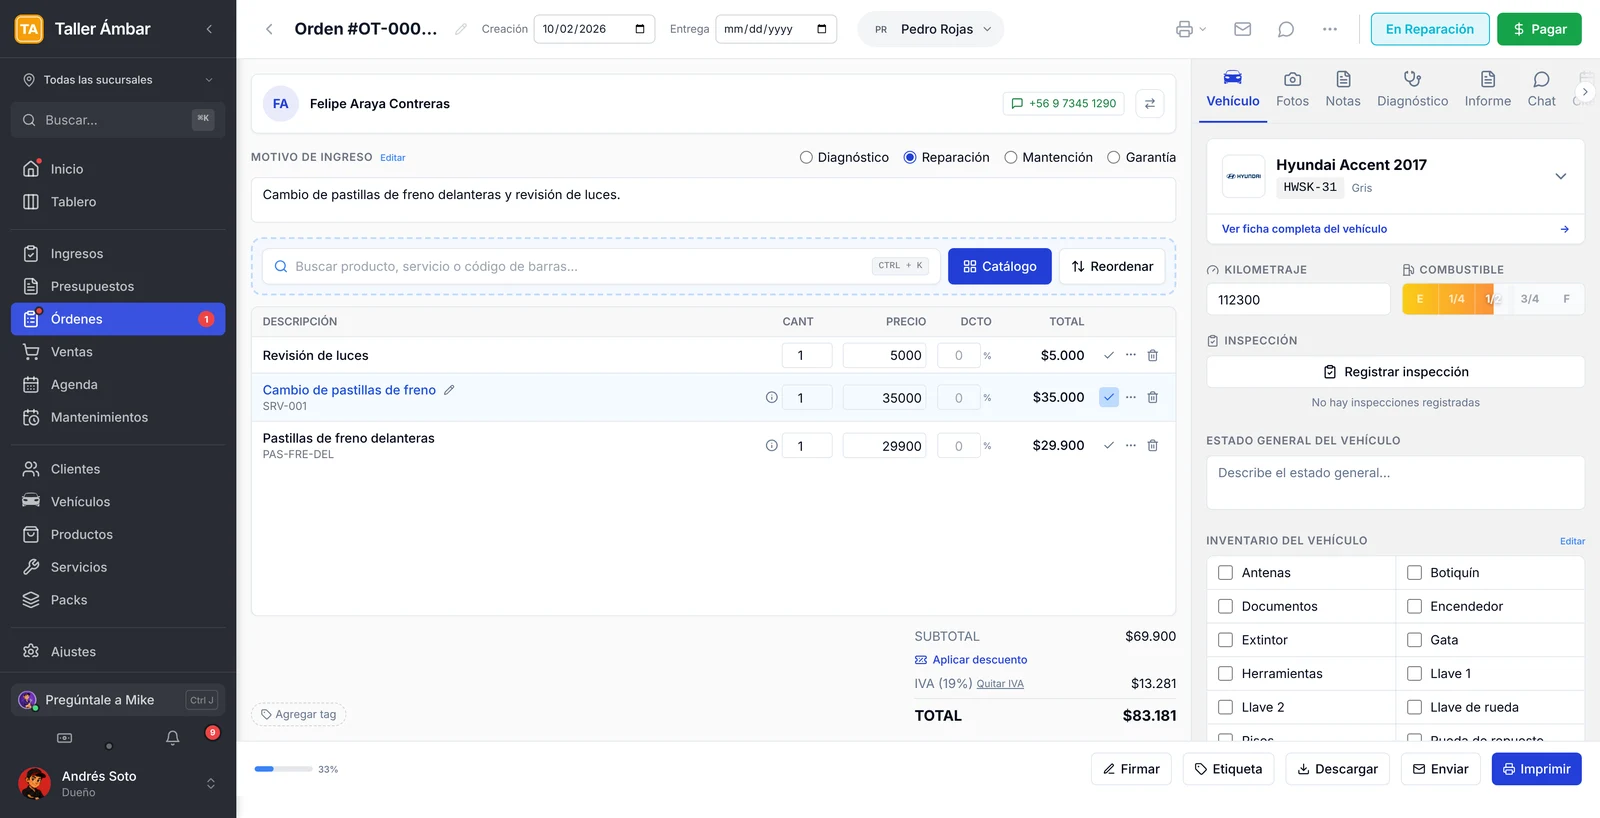Click the Kilometraje input field
Image resolution: width=1600 pixels, height=818 pixels.
(1298, 299)
